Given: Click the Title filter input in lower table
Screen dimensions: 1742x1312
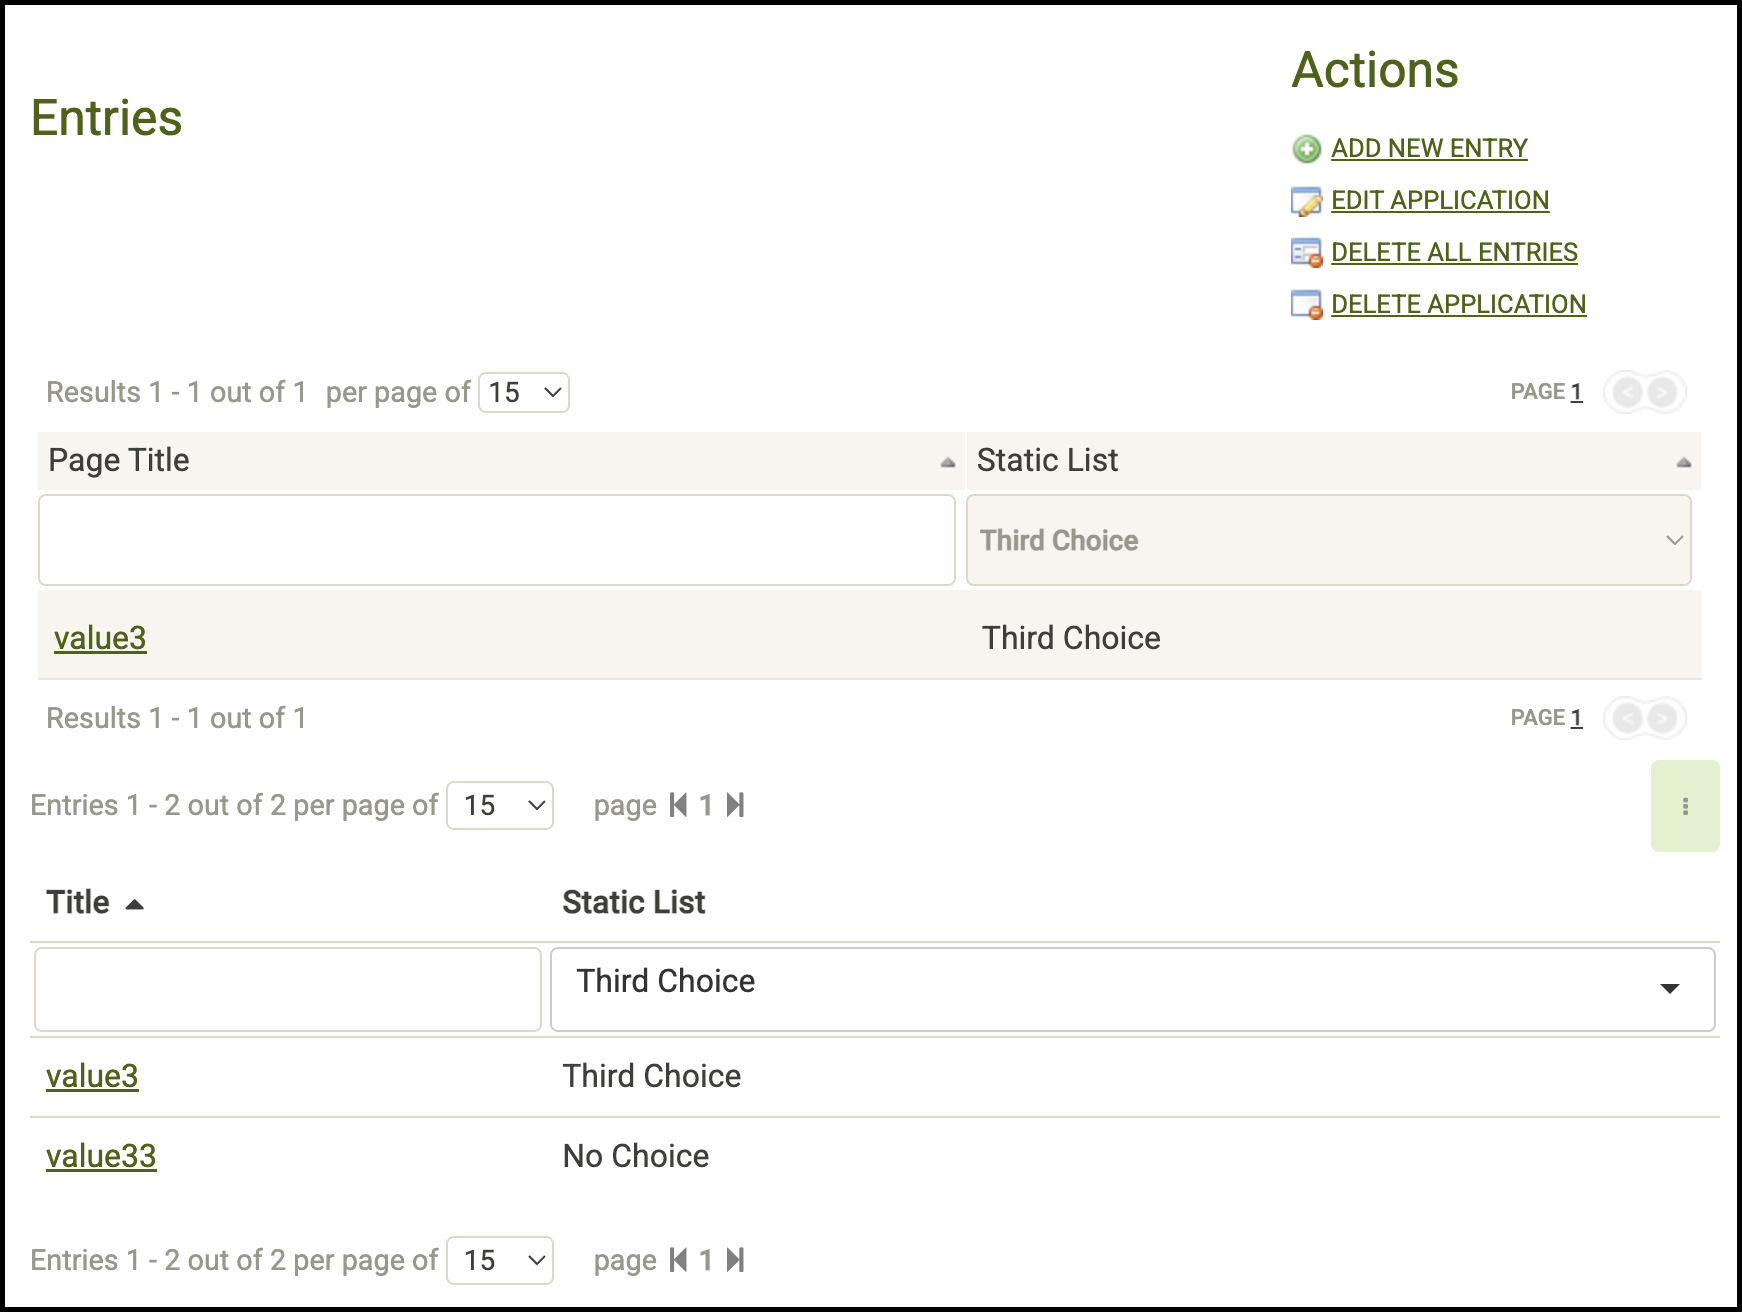Looking at the screenshot, I should point(288,989).
